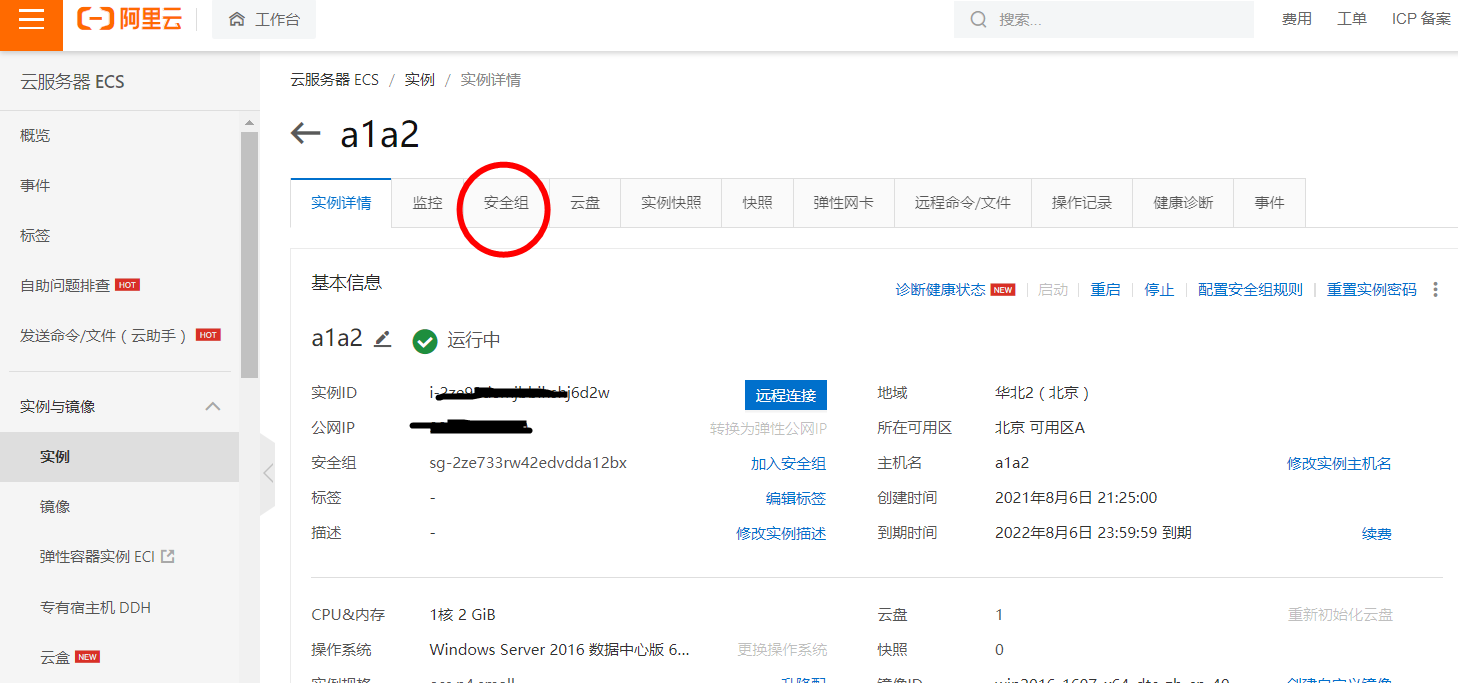
Task: Click the sidebar vertical scrollbar
Action: 249,255
